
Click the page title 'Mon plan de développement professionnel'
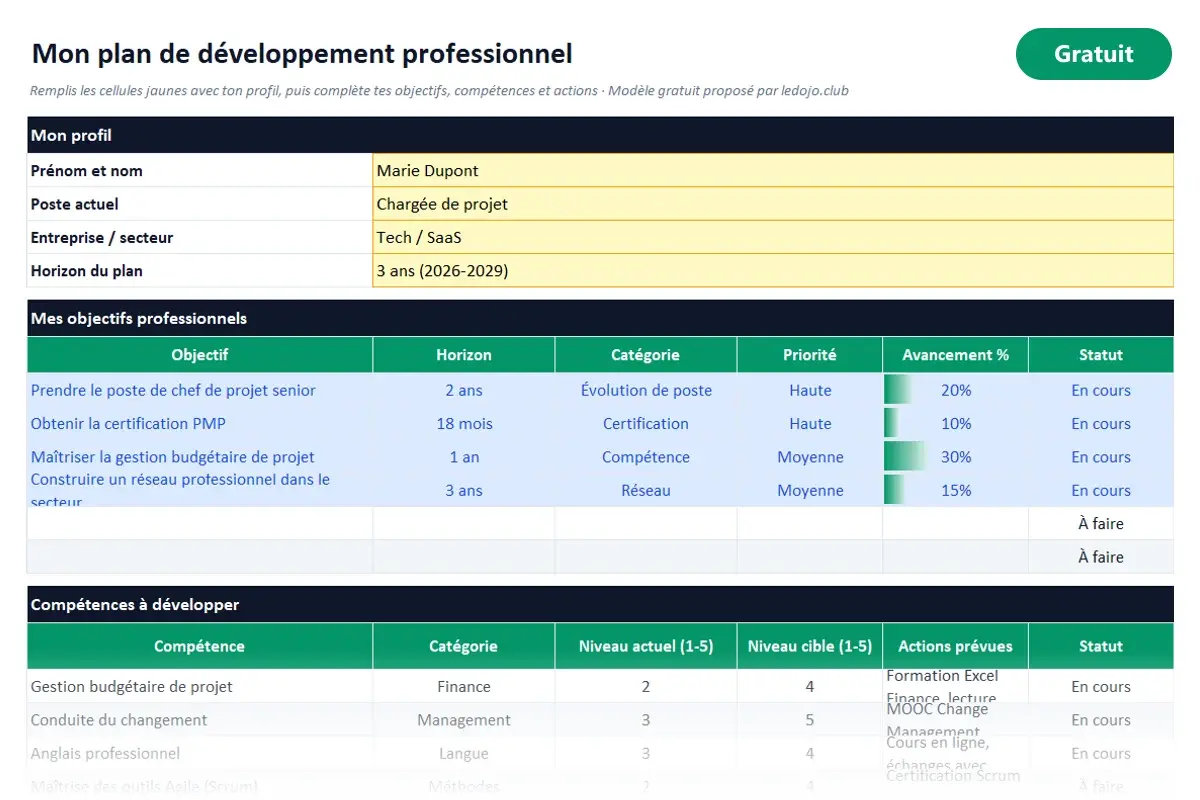pos(302,53)
